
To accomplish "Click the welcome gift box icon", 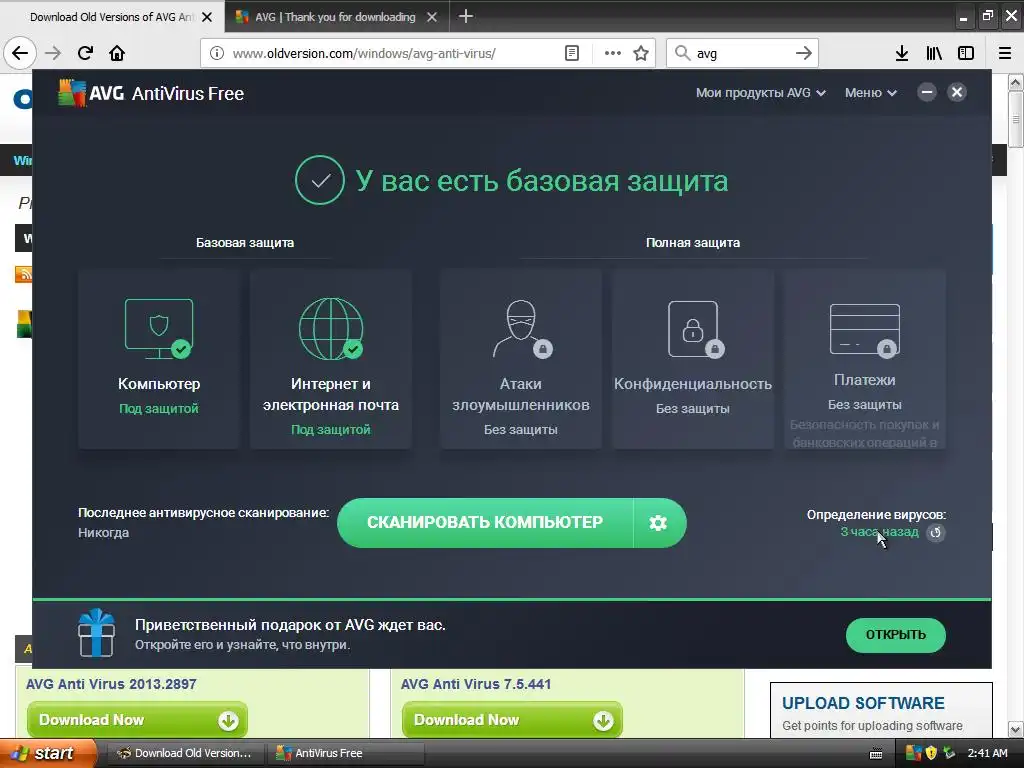I will coord(97,633).
